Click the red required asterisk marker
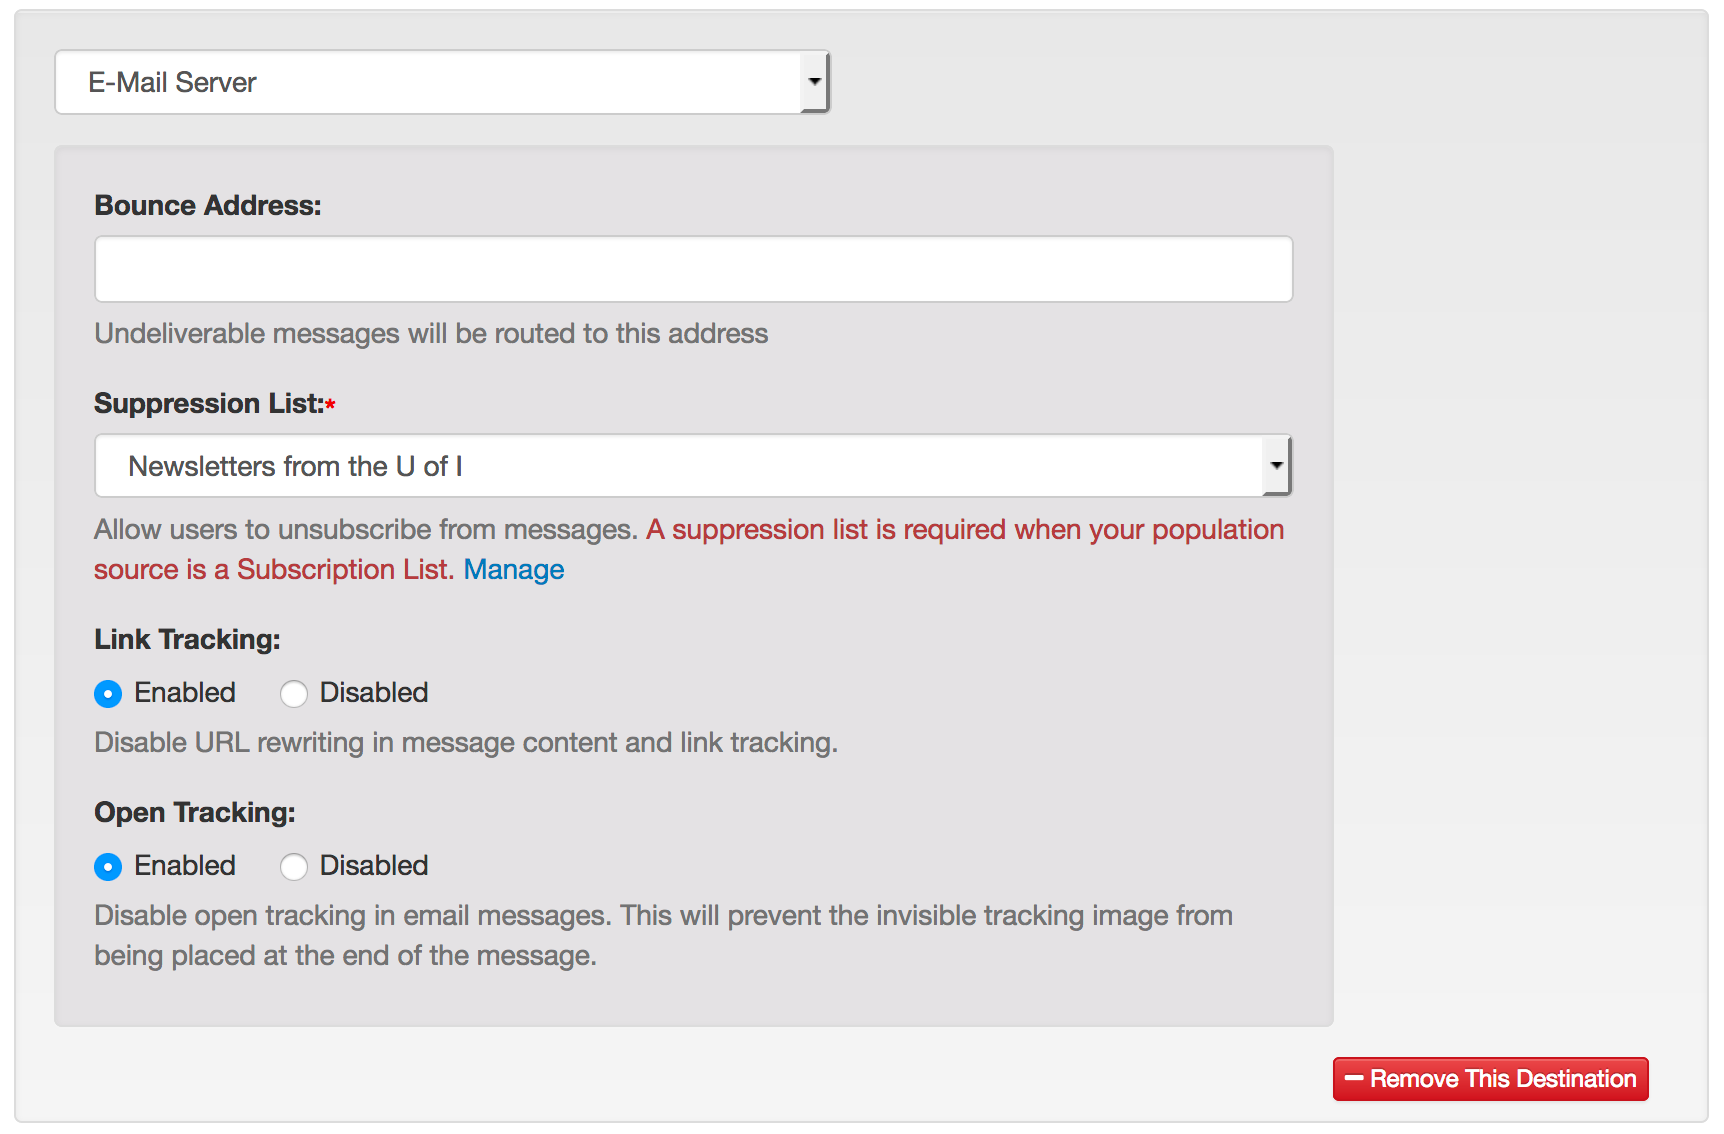Screen dimensions: 1724x1134 coord(330,405)
